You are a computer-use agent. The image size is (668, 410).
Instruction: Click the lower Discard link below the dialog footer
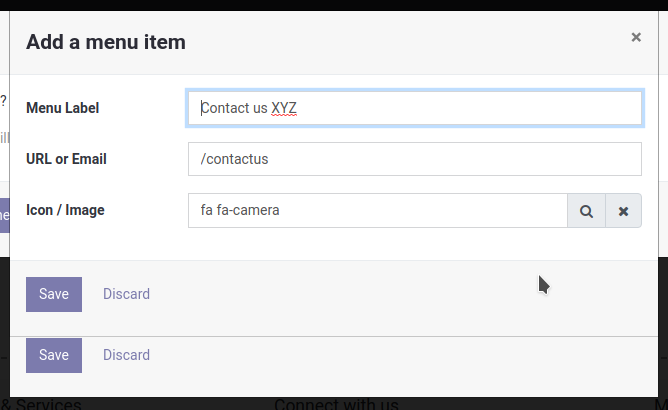coord(126,355)
